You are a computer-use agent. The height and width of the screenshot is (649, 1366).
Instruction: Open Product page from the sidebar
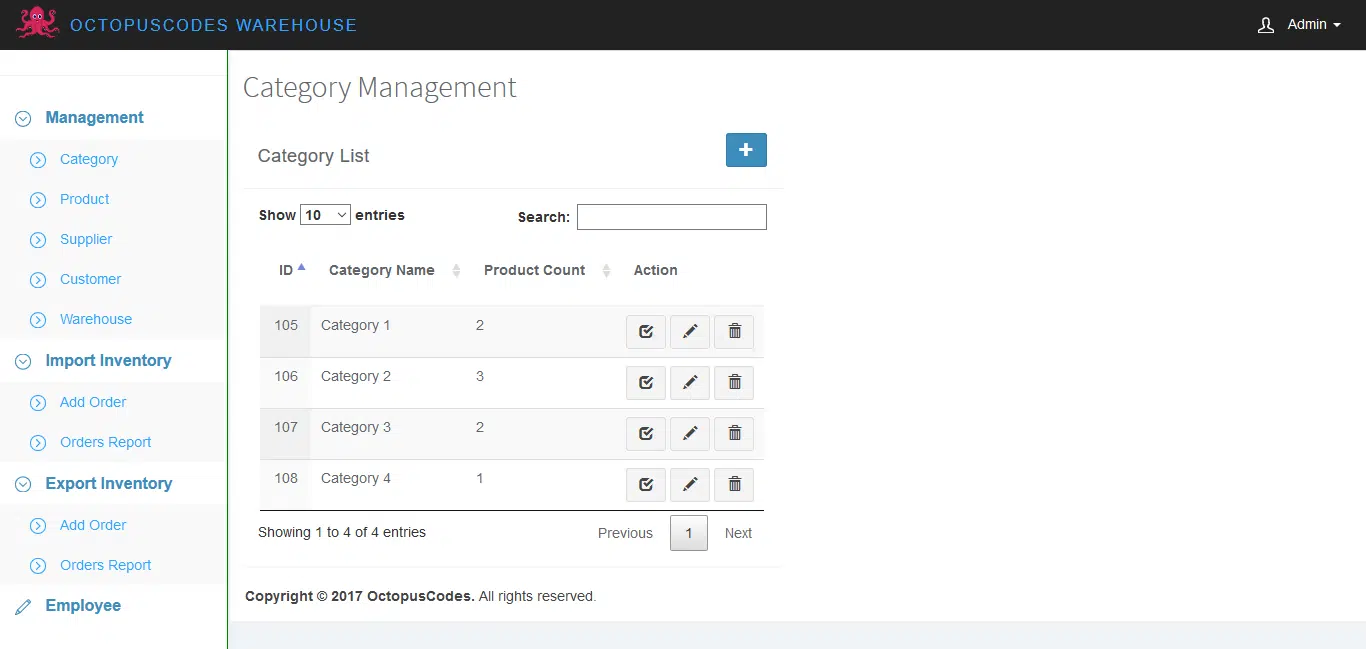(x=84, y=199)
